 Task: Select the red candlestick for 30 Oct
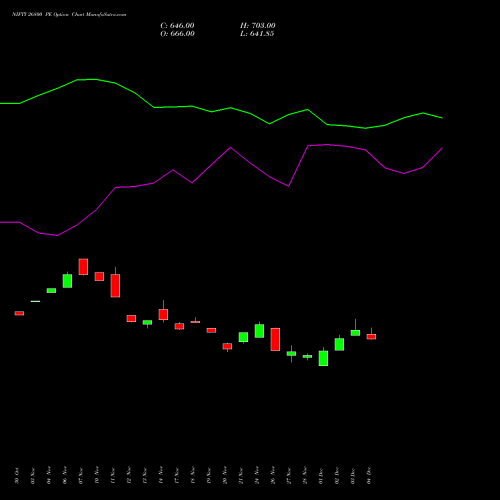(19, 313)
